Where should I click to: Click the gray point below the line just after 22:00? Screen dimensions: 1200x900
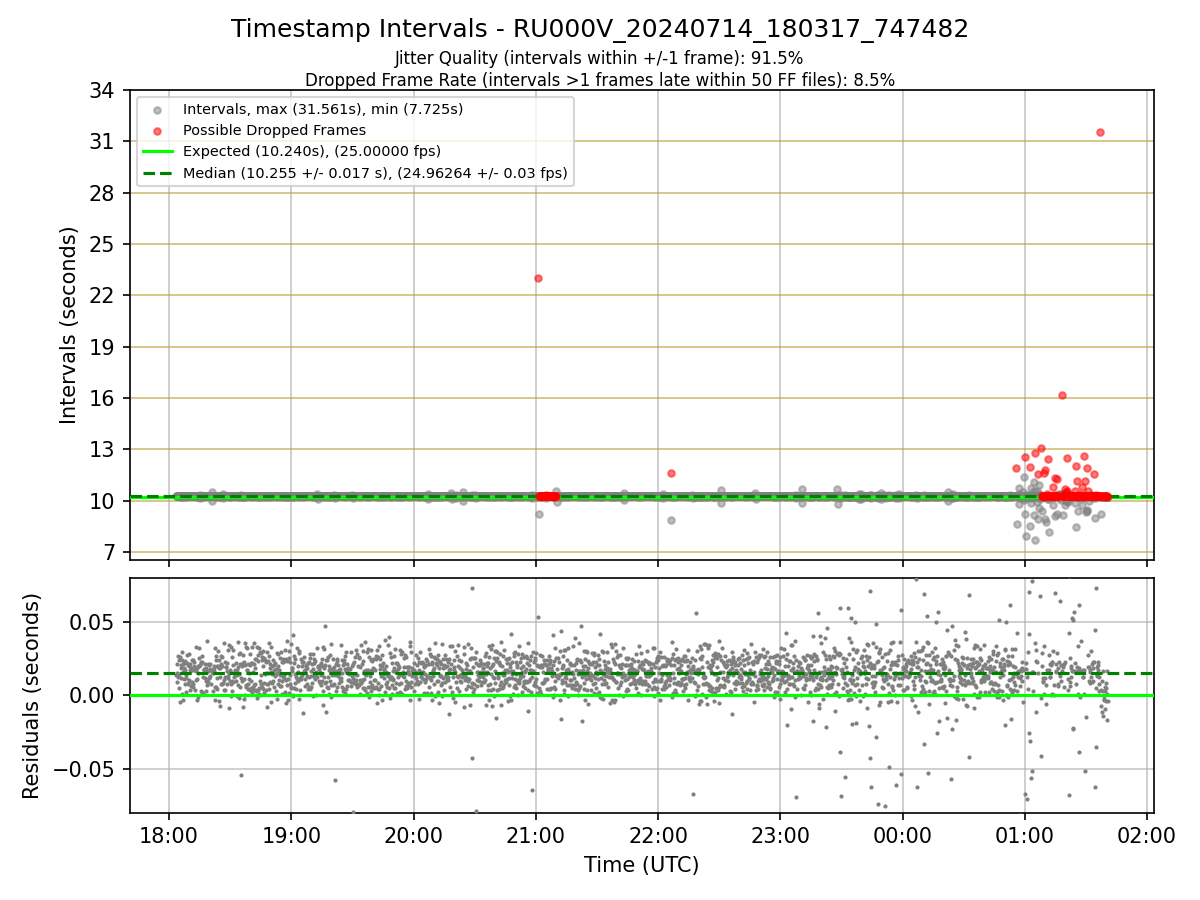coord(671,520)
